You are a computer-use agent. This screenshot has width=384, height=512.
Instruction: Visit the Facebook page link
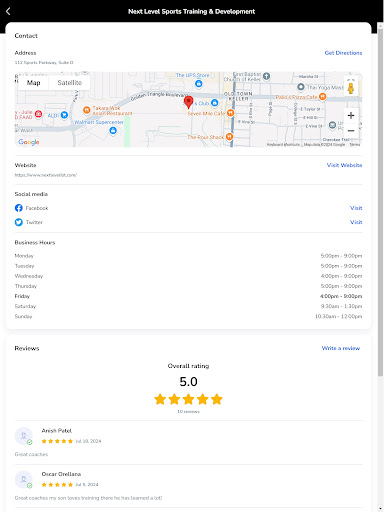pos(356,208)
